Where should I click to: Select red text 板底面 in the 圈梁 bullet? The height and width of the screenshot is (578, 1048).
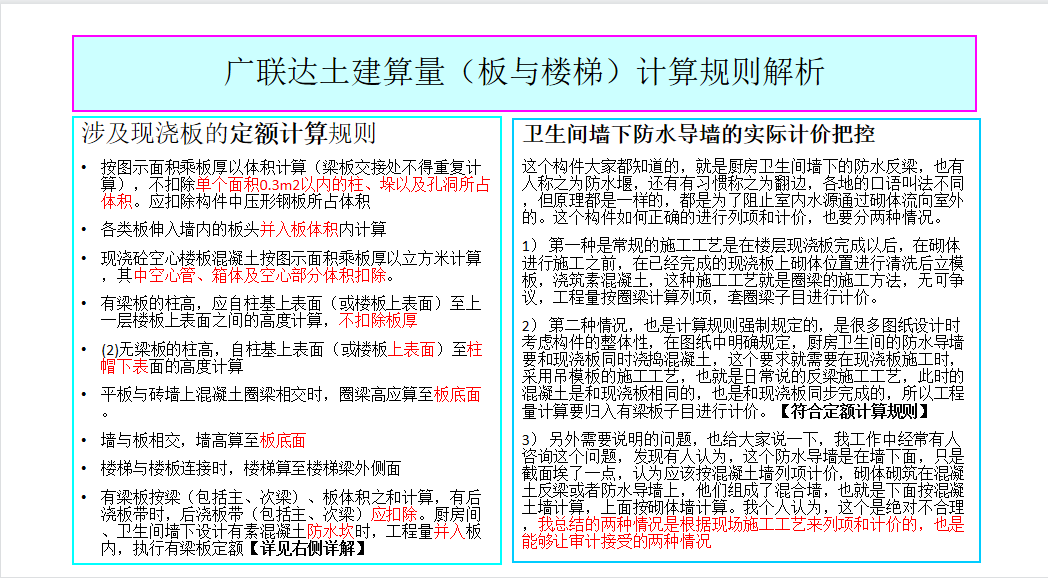click(457, 395)
